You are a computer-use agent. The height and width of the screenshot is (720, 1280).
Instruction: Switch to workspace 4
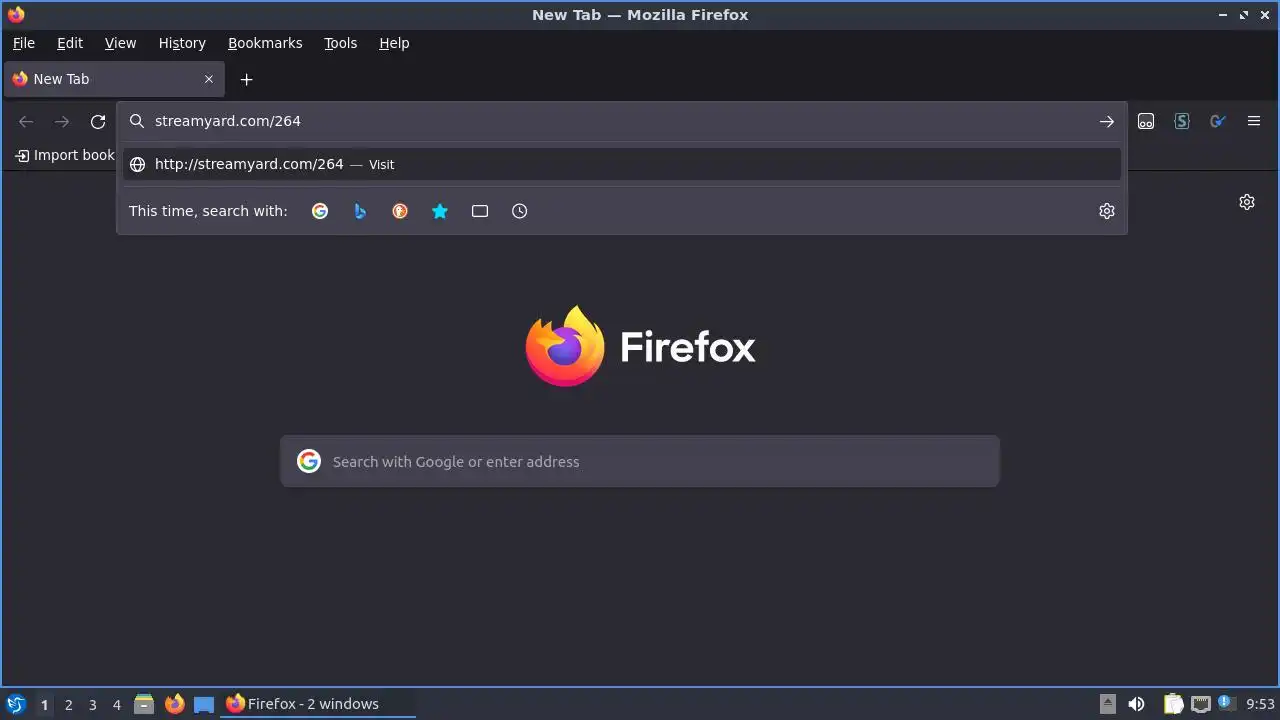116,704
